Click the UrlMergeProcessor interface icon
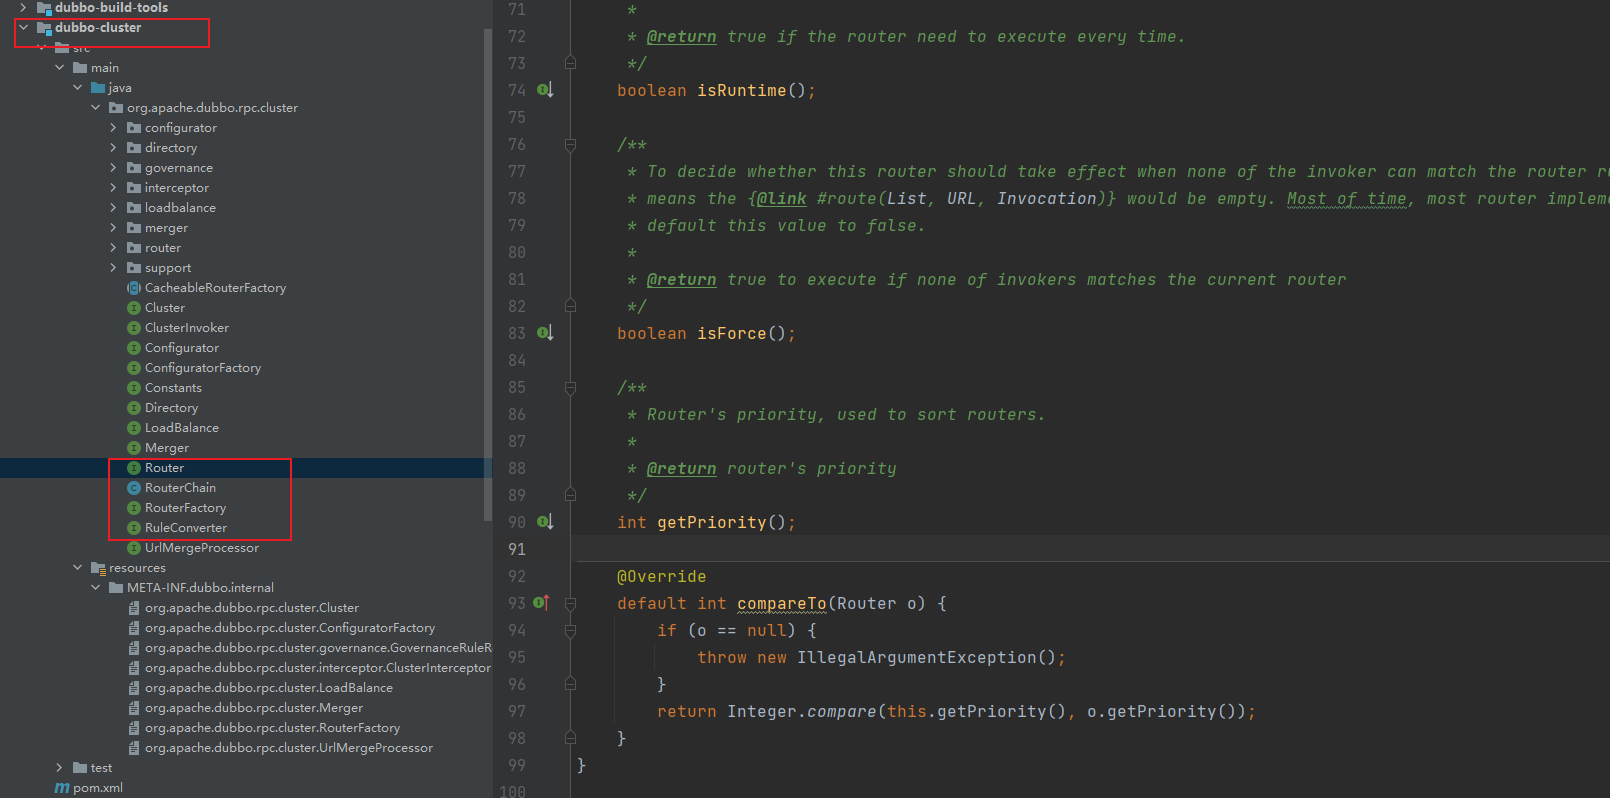Screen dimensions: 1610x798 pyautogui.click(x=134, y=548)
